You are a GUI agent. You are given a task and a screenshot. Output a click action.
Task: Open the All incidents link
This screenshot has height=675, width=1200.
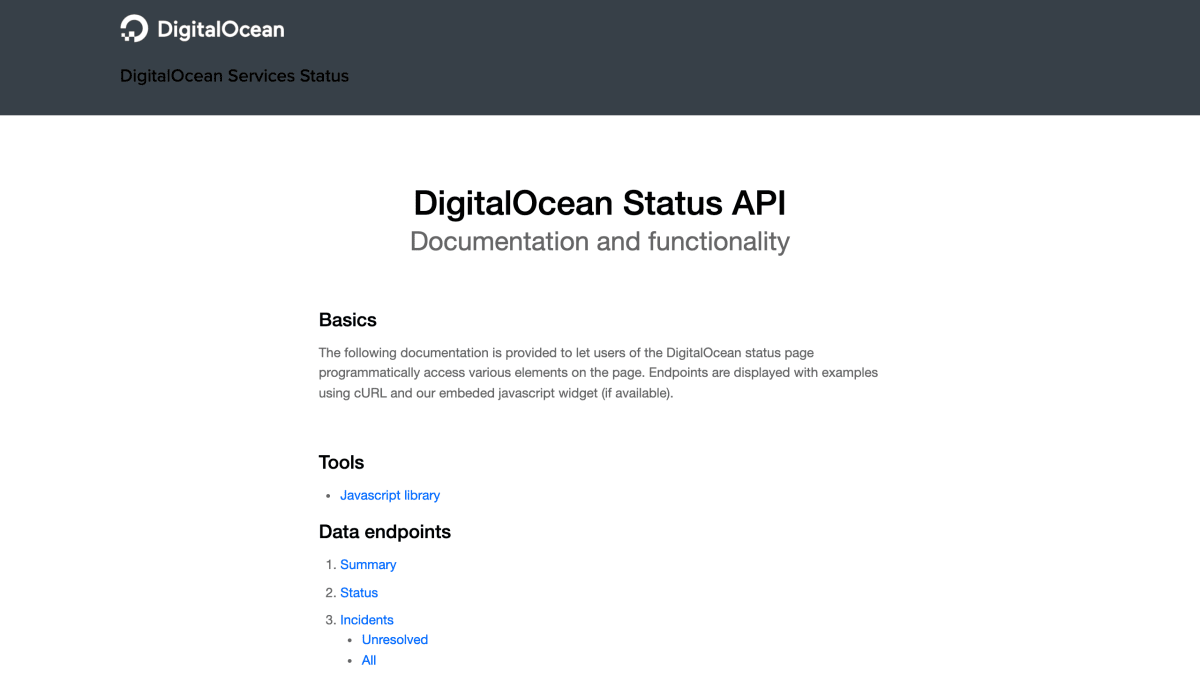369,660
